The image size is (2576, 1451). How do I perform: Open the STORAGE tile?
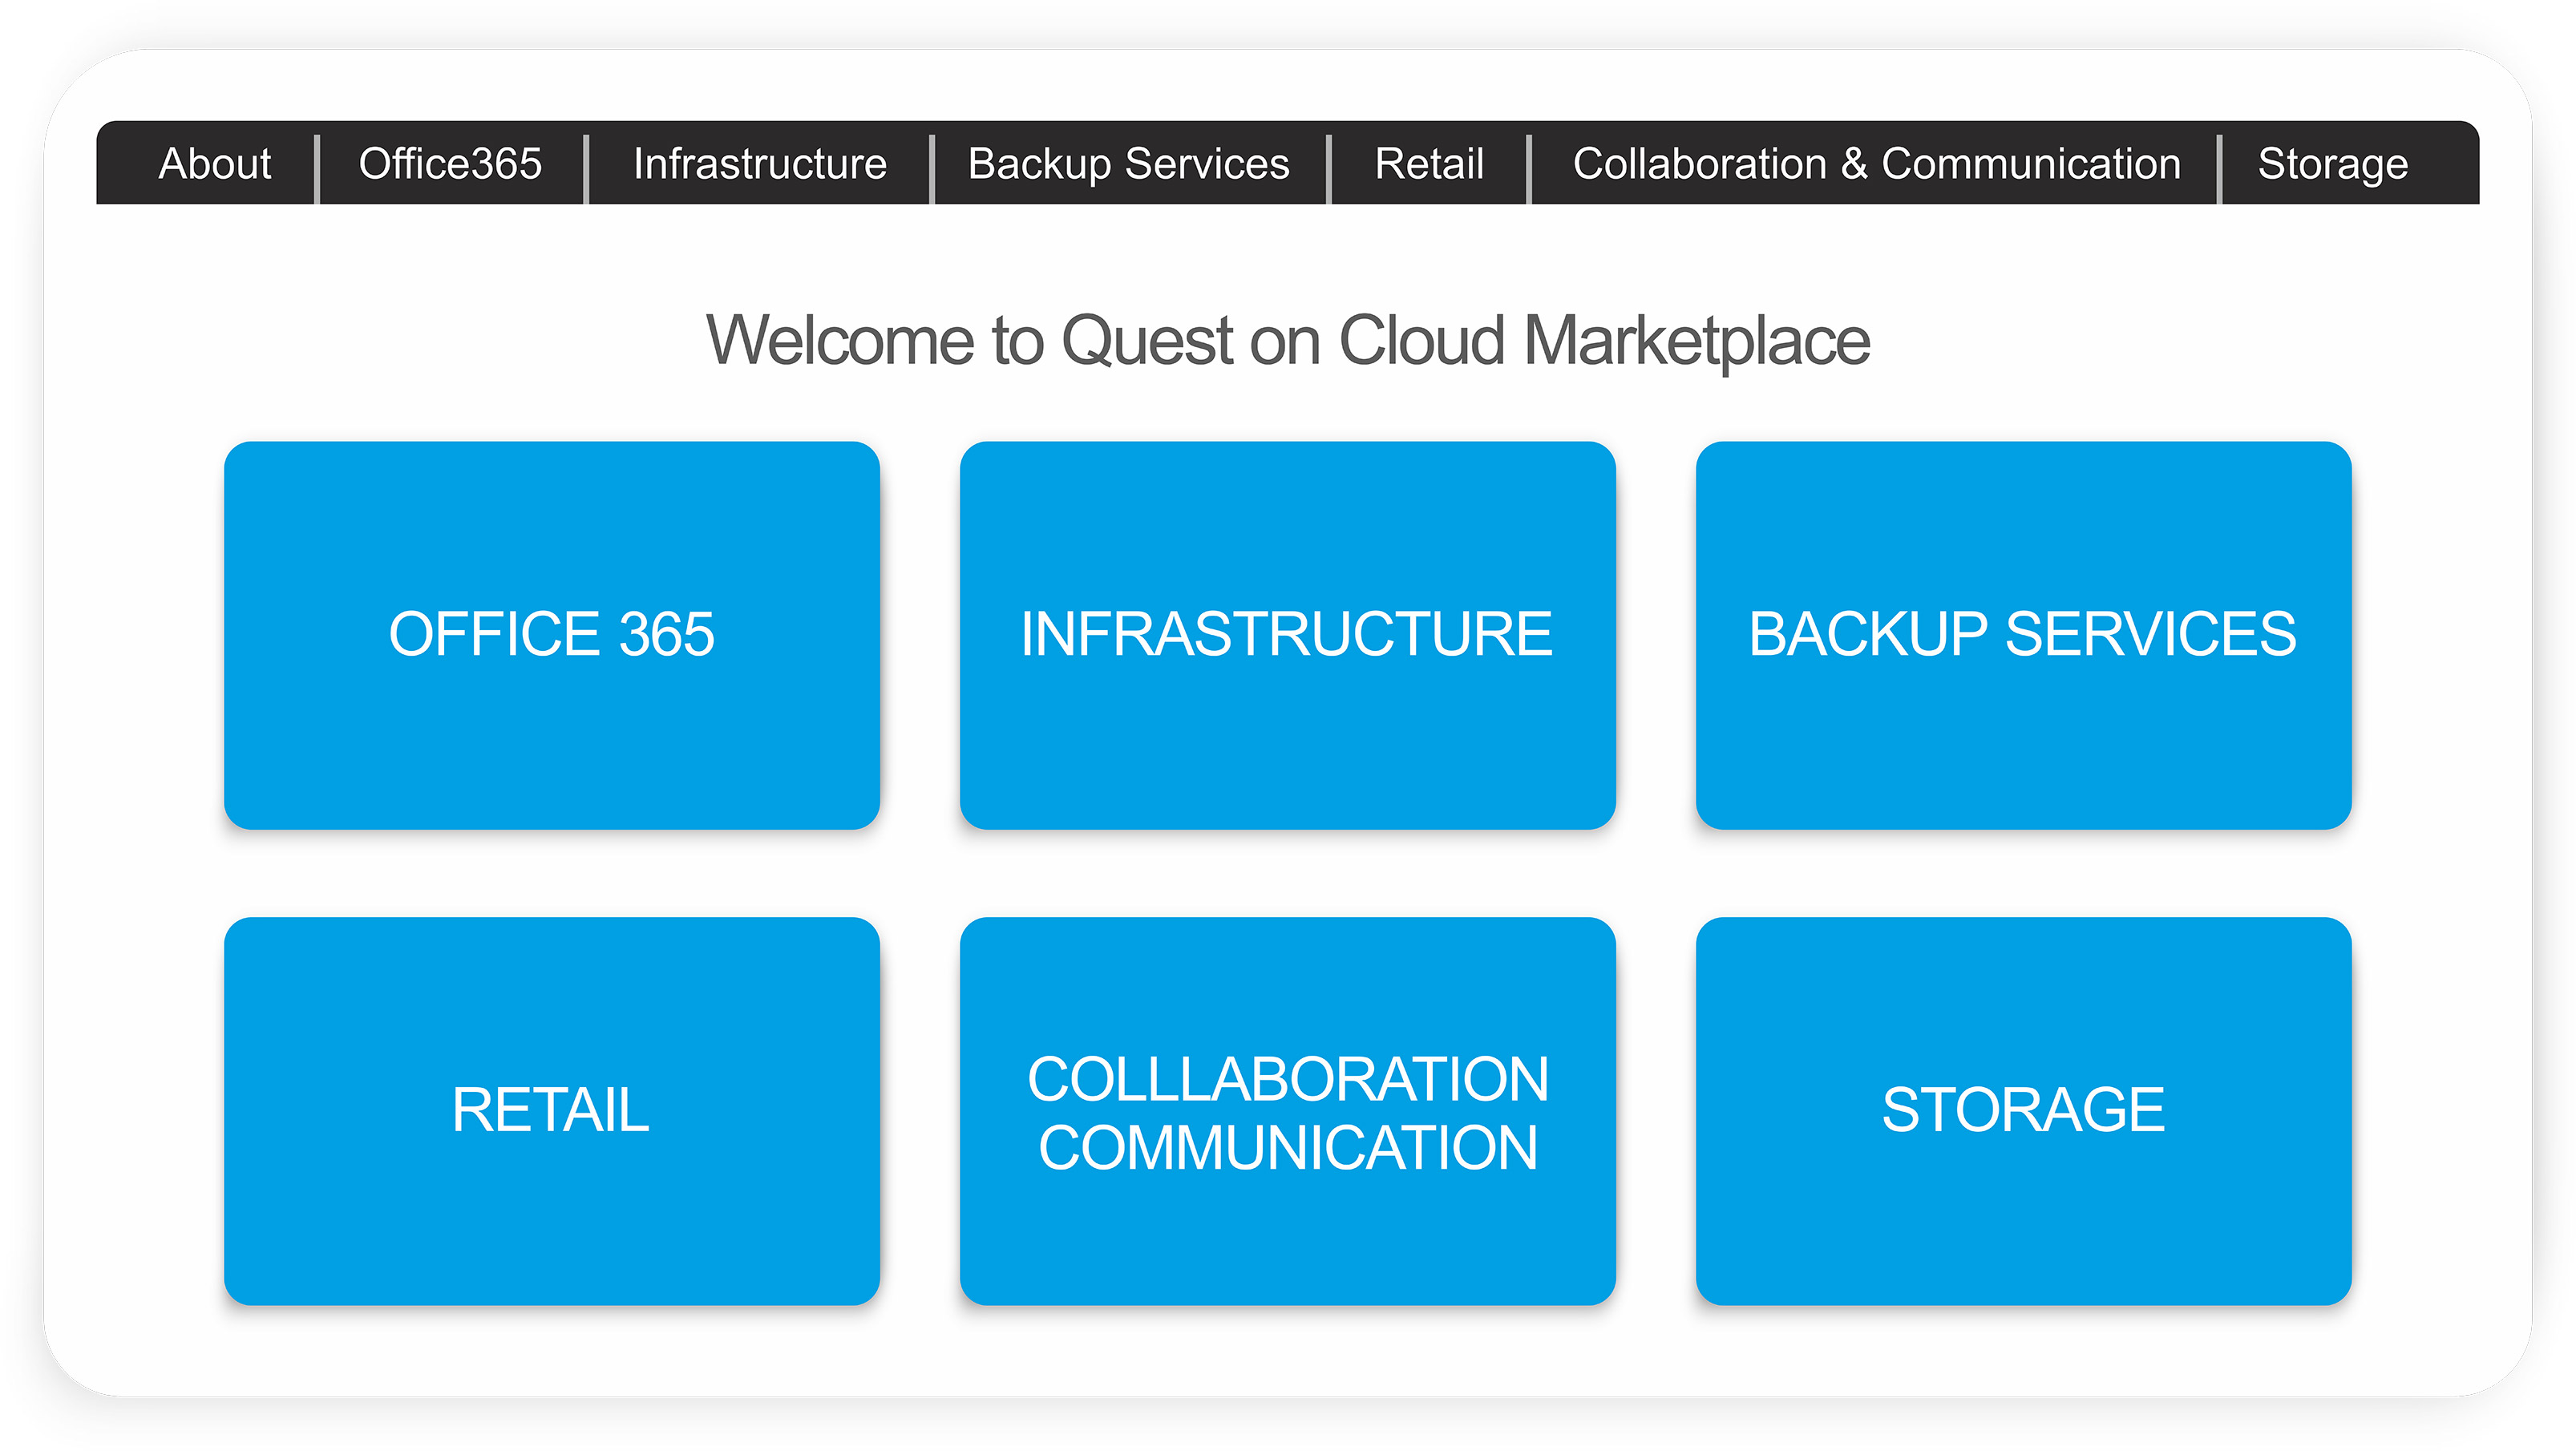[2024, 1111]
